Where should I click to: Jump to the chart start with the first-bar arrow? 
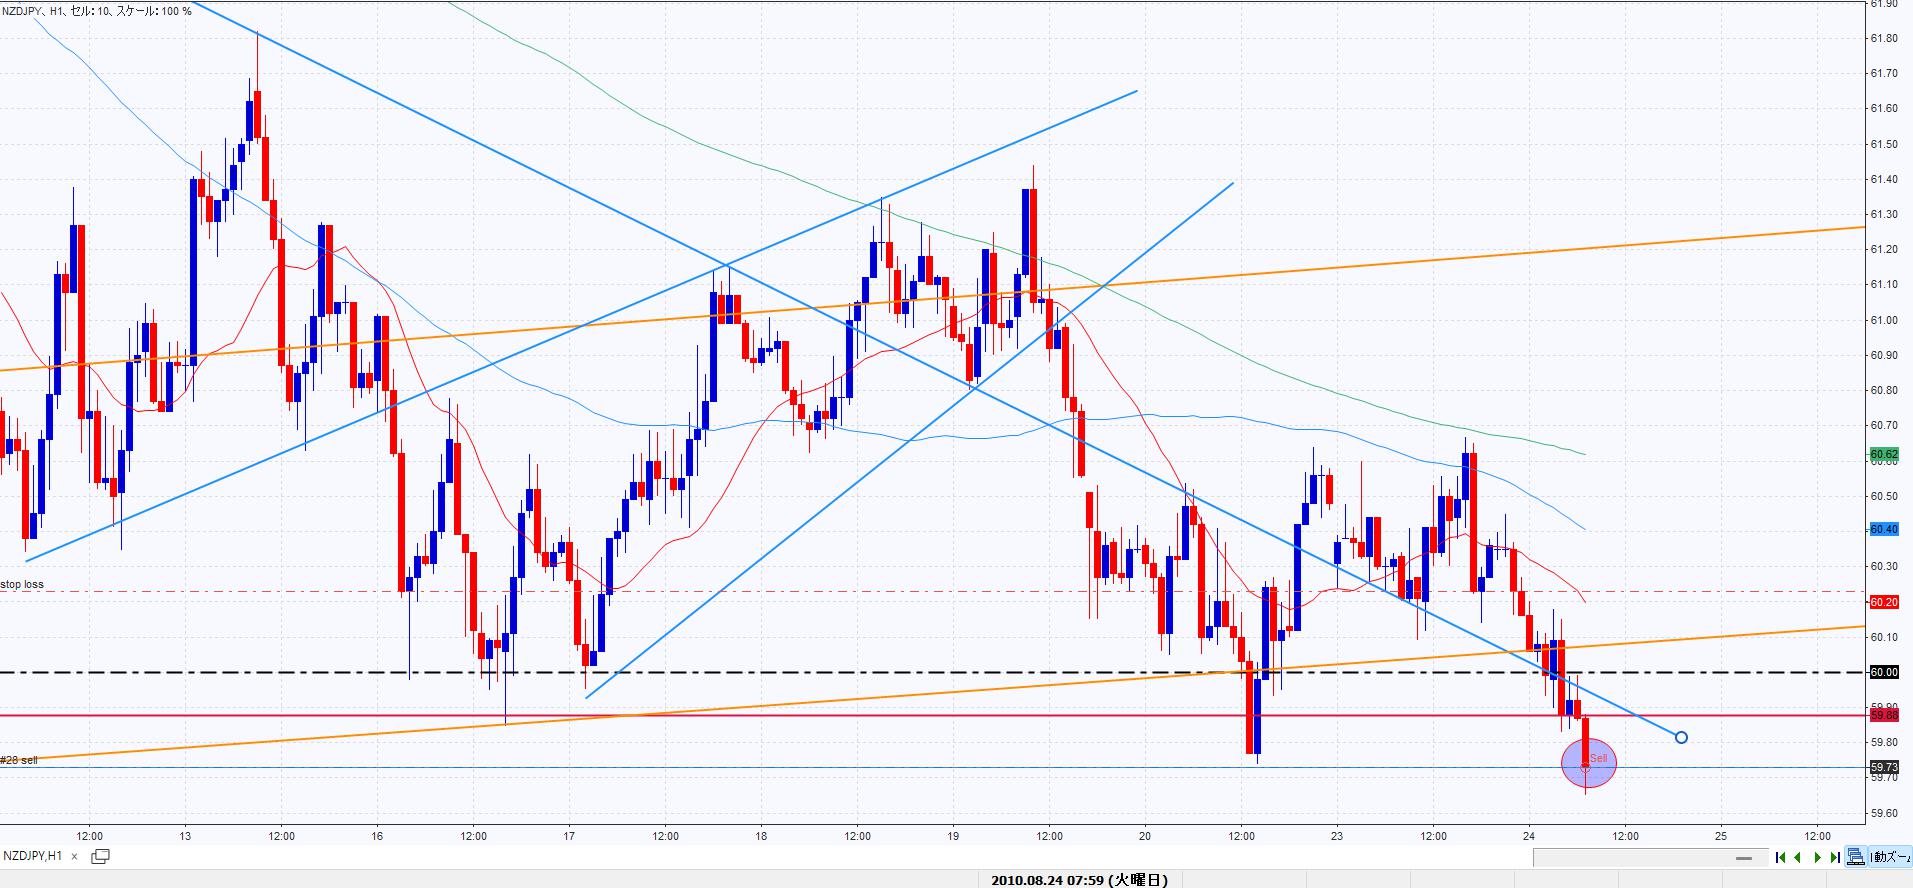pyautogui.click(x=1781, y=857)
